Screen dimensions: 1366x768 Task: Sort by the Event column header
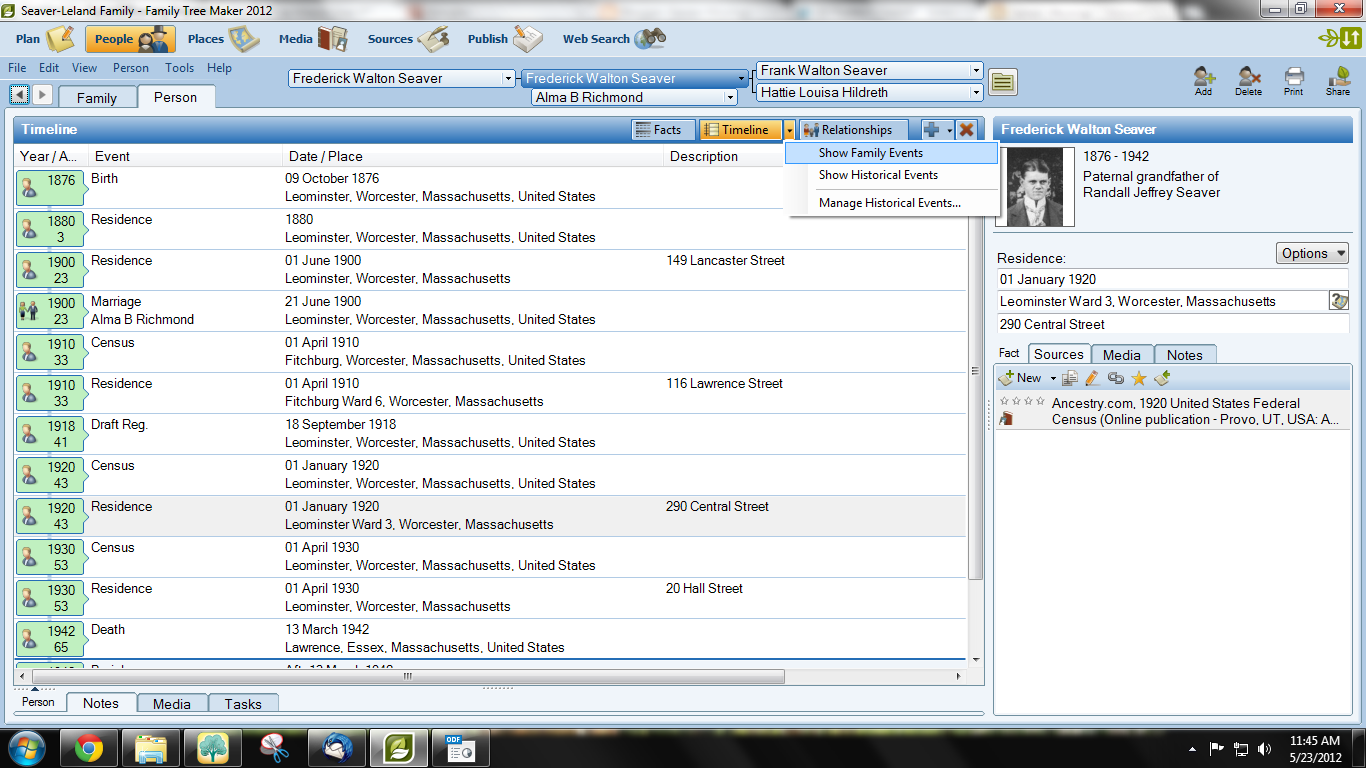pyautogui.click(x=186, y=156)
